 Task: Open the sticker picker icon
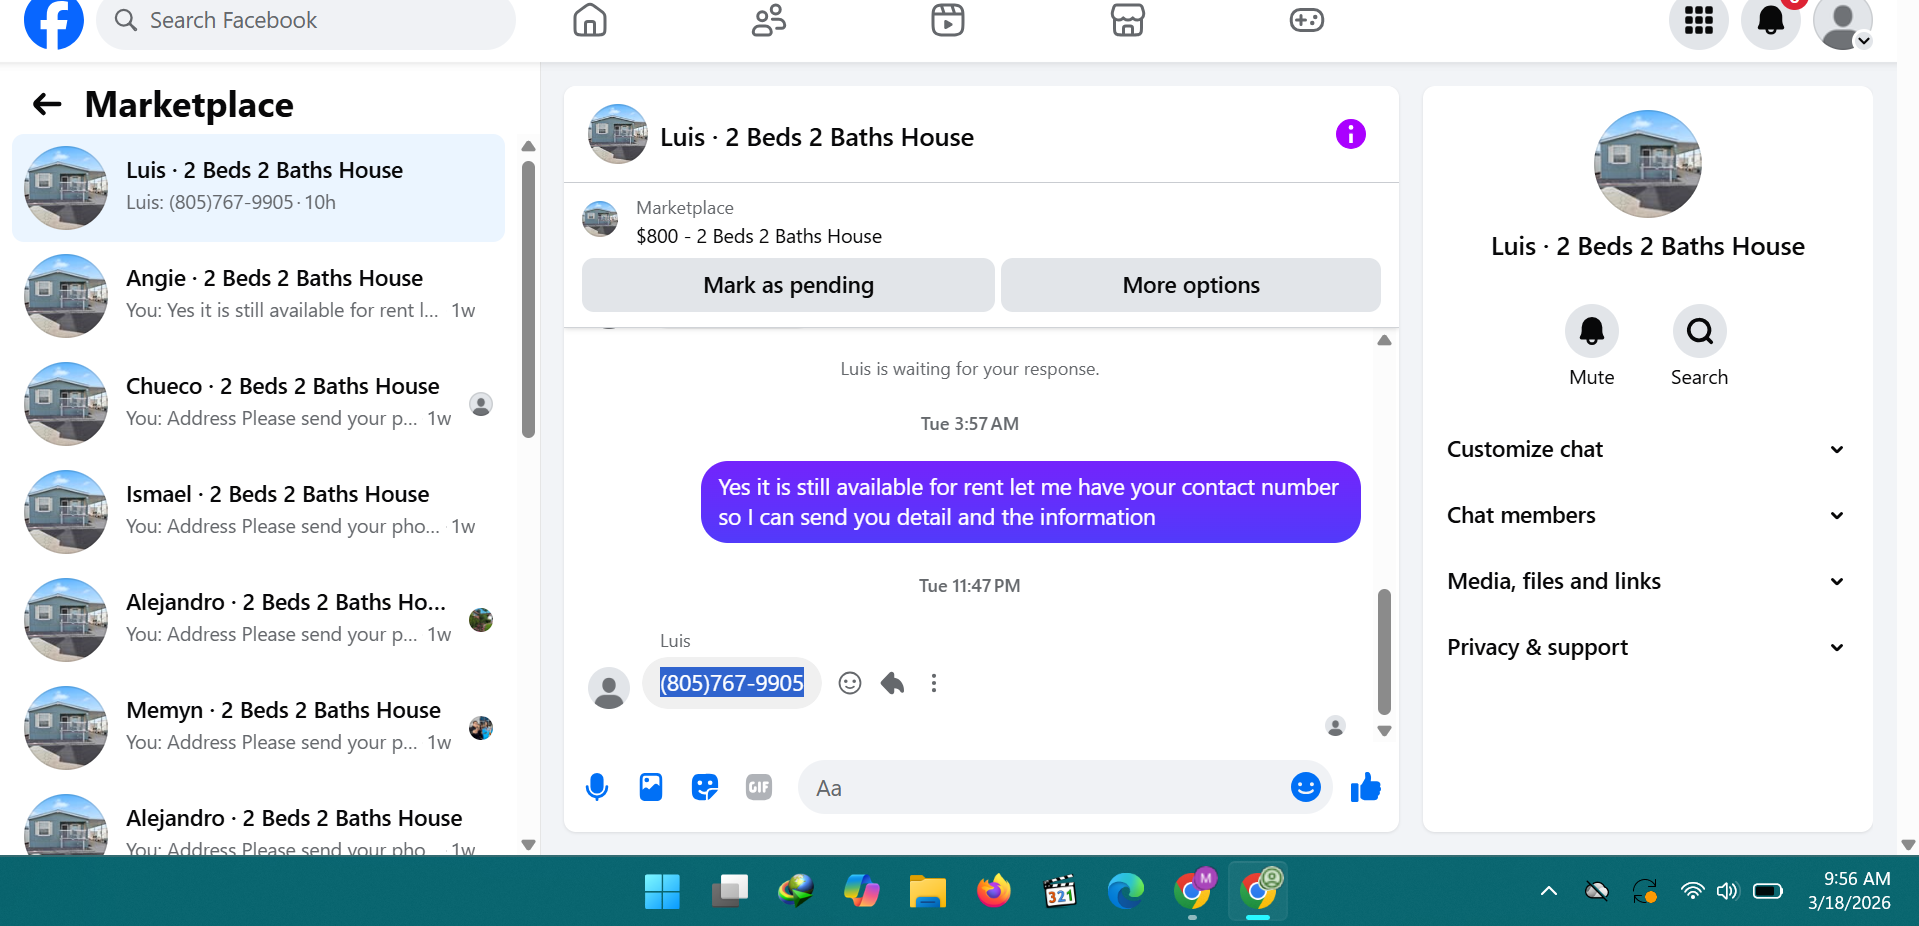[705, 788]
